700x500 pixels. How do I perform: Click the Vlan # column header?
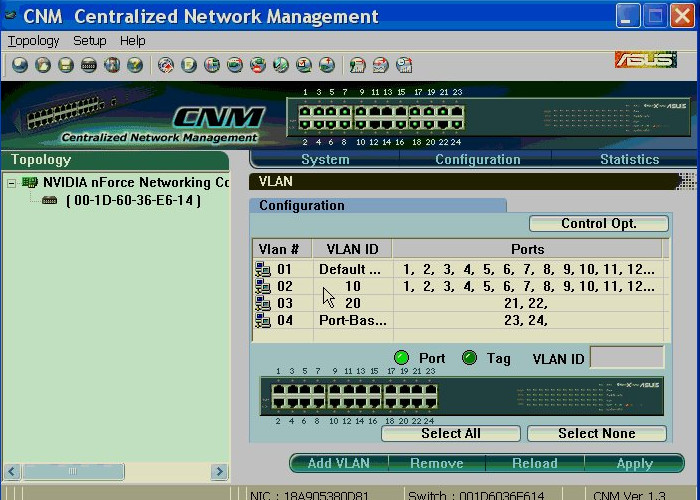(x=282, y=249)
